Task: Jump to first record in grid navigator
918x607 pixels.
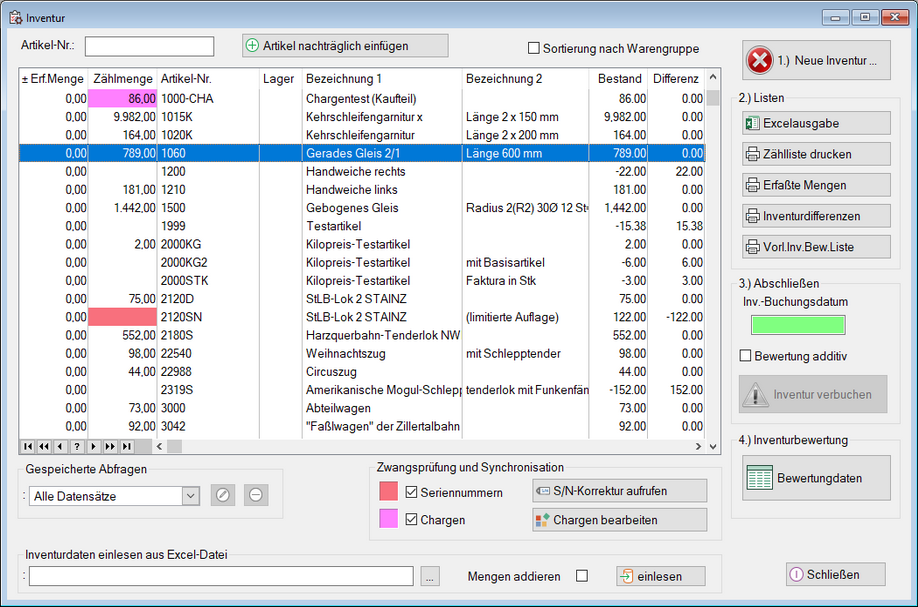Action: (28, 446)
